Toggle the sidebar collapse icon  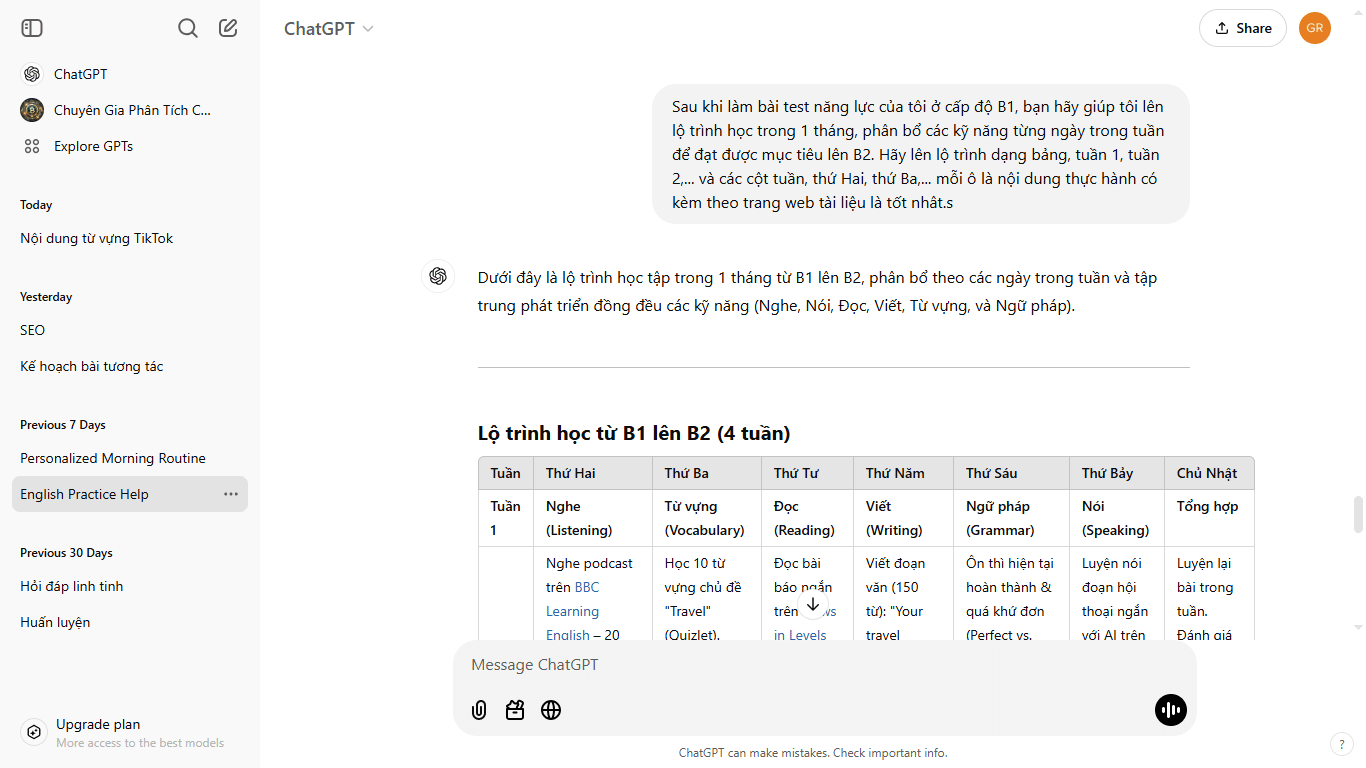[32, 28]
